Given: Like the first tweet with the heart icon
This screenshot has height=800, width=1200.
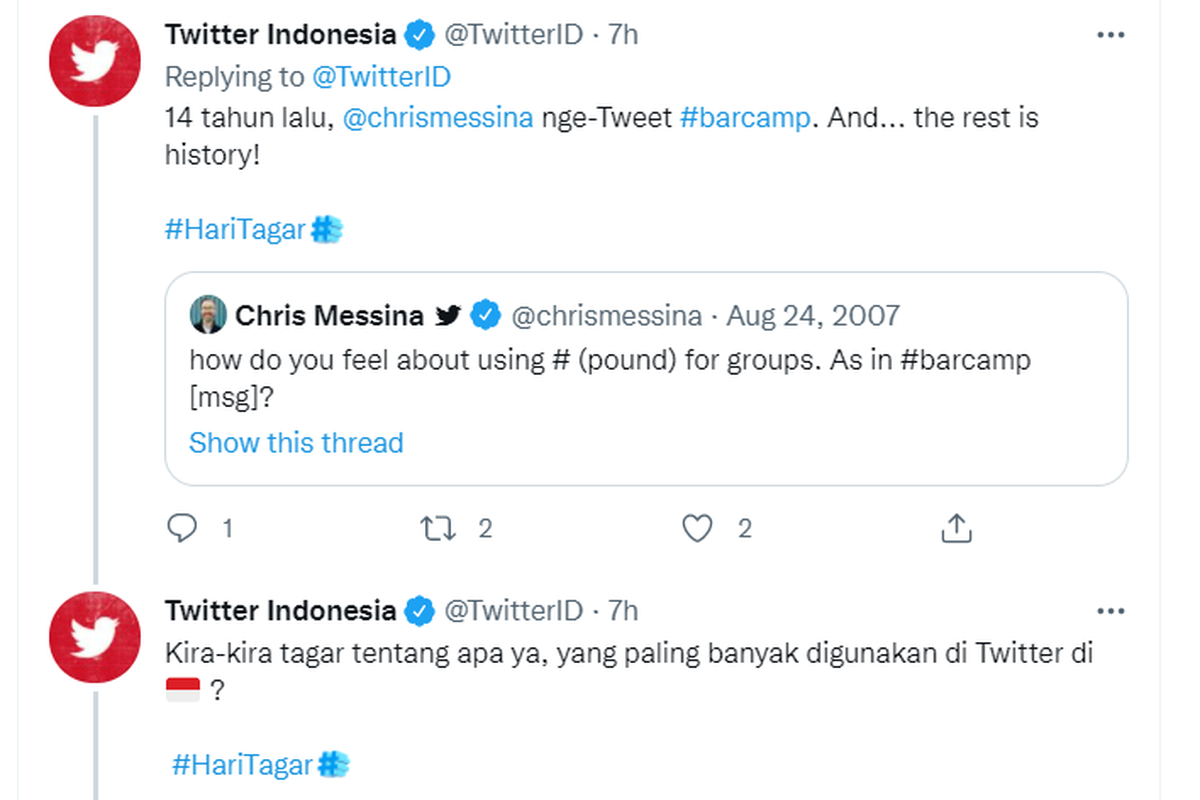Looking at the screenshot, I should click(x=697, y=528).
